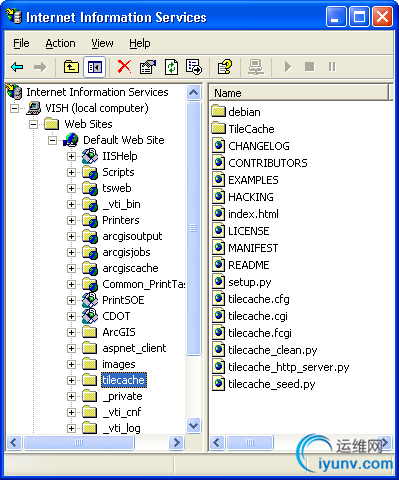Image resolution: width=399 pixels, height=480 pixels.
Task: Select the Printers virtual directory icon
Action: click(x=90, y=220)
